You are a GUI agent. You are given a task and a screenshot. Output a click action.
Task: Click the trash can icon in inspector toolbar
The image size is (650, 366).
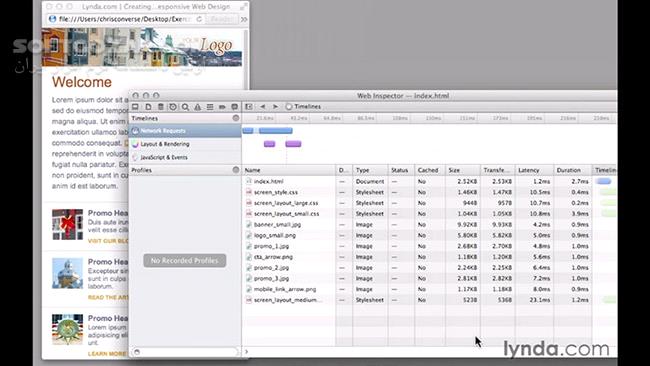click(x=161, y=107)
